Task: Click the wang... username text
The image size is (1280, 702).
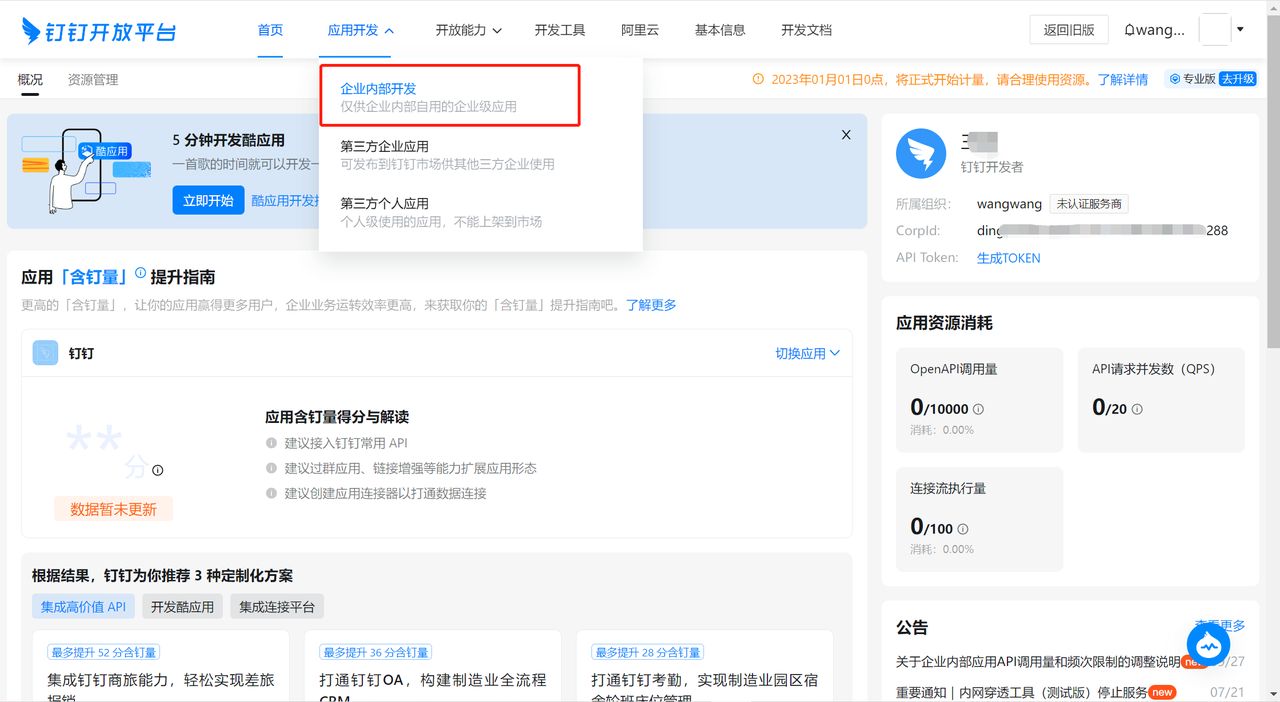Action: click(1159, 30)
